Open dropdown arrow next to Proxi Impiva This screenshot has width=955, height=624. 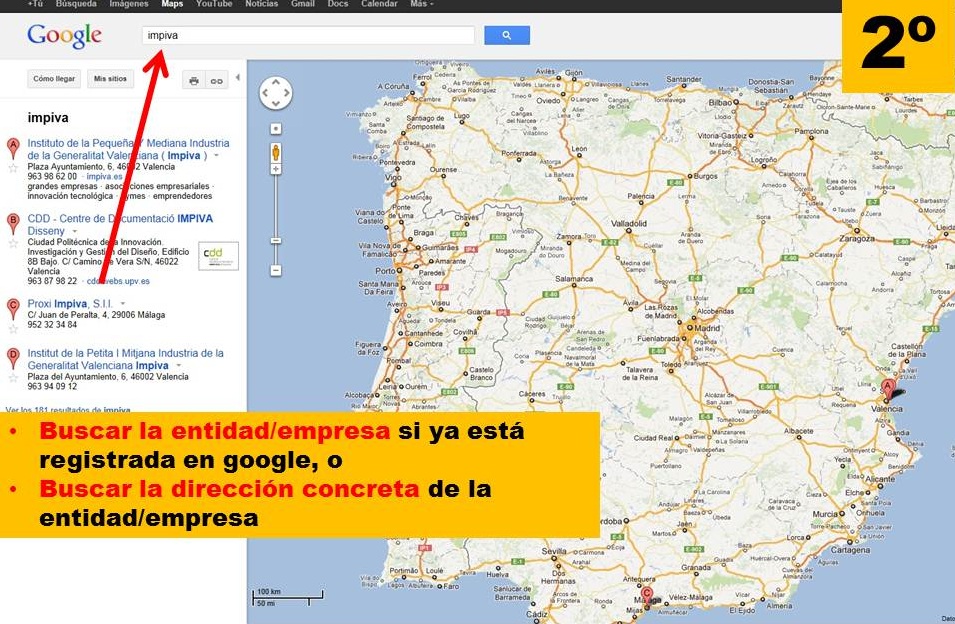tap(123, 303)
